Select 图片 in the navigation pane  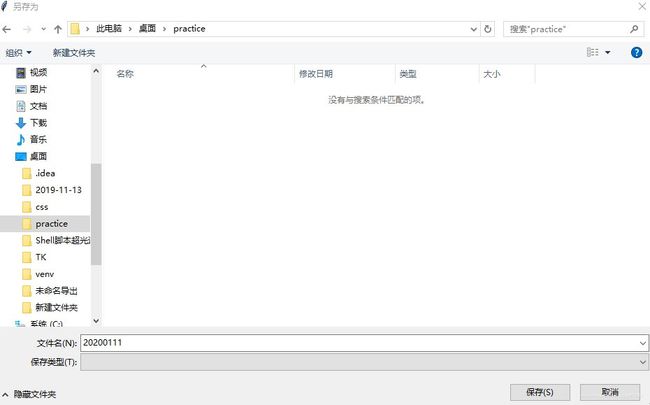[38, 89]
